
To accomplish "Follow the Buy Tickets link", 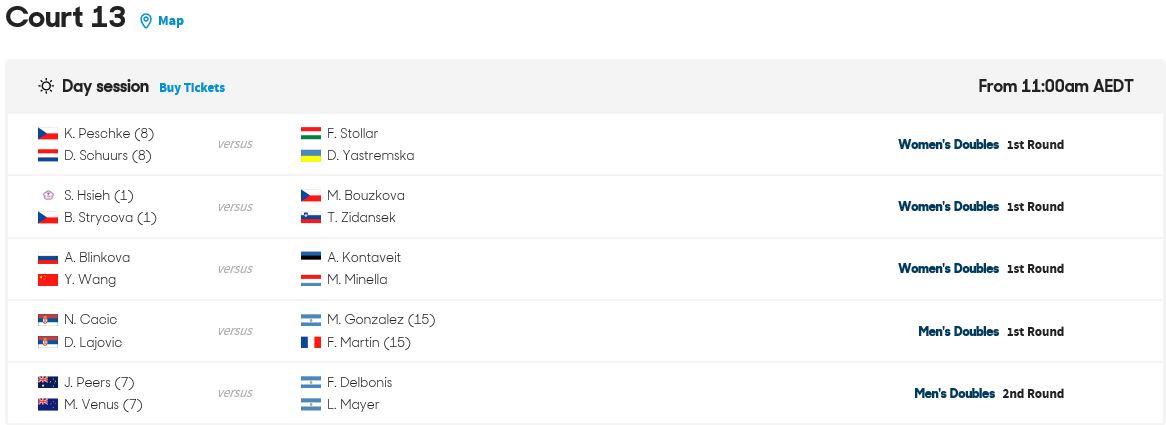I will [x=192, y=88].
